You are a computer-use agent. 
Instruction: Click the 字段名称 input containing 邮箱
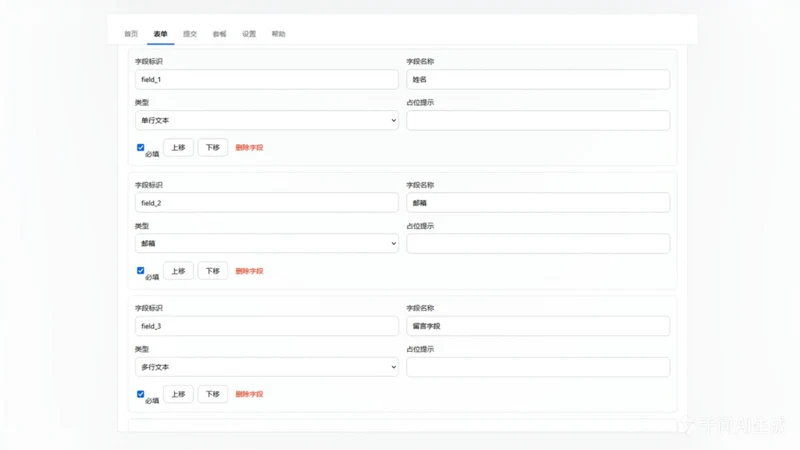538,203
